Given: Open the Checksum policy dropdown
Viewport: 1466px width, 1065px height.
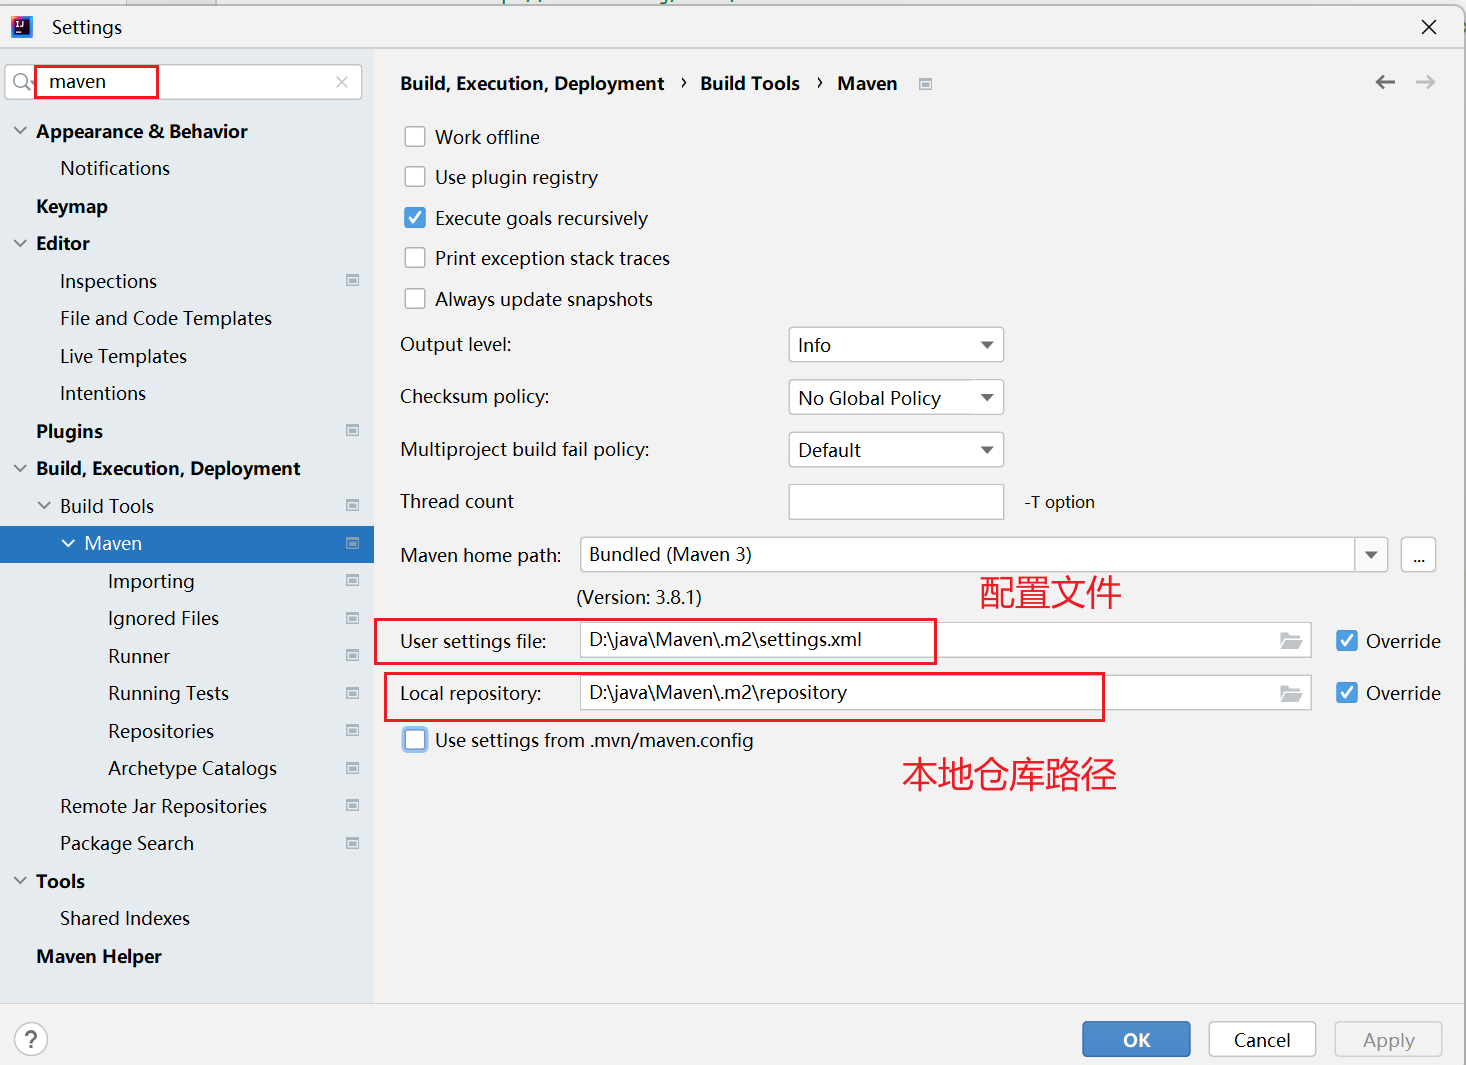Looking at the screenshot, I should (x=896, y=397).
